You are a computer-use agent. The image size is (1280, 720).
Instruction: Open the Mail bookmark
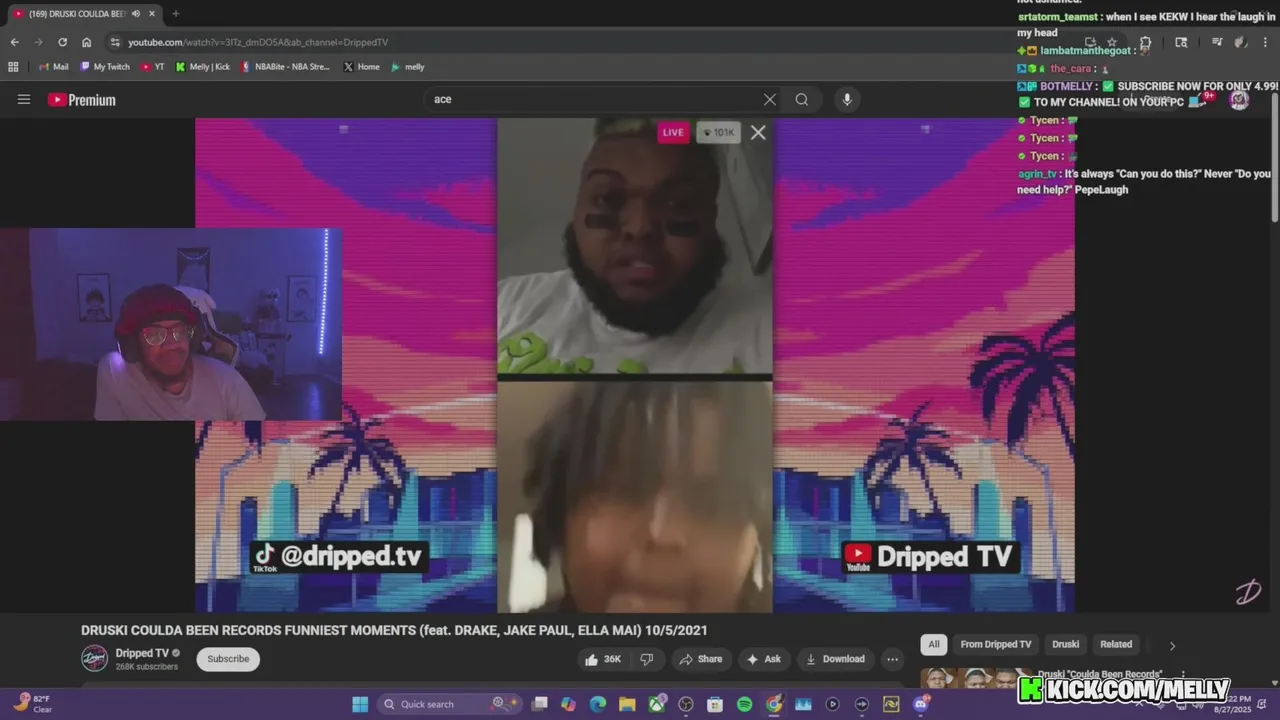[53, 67]
